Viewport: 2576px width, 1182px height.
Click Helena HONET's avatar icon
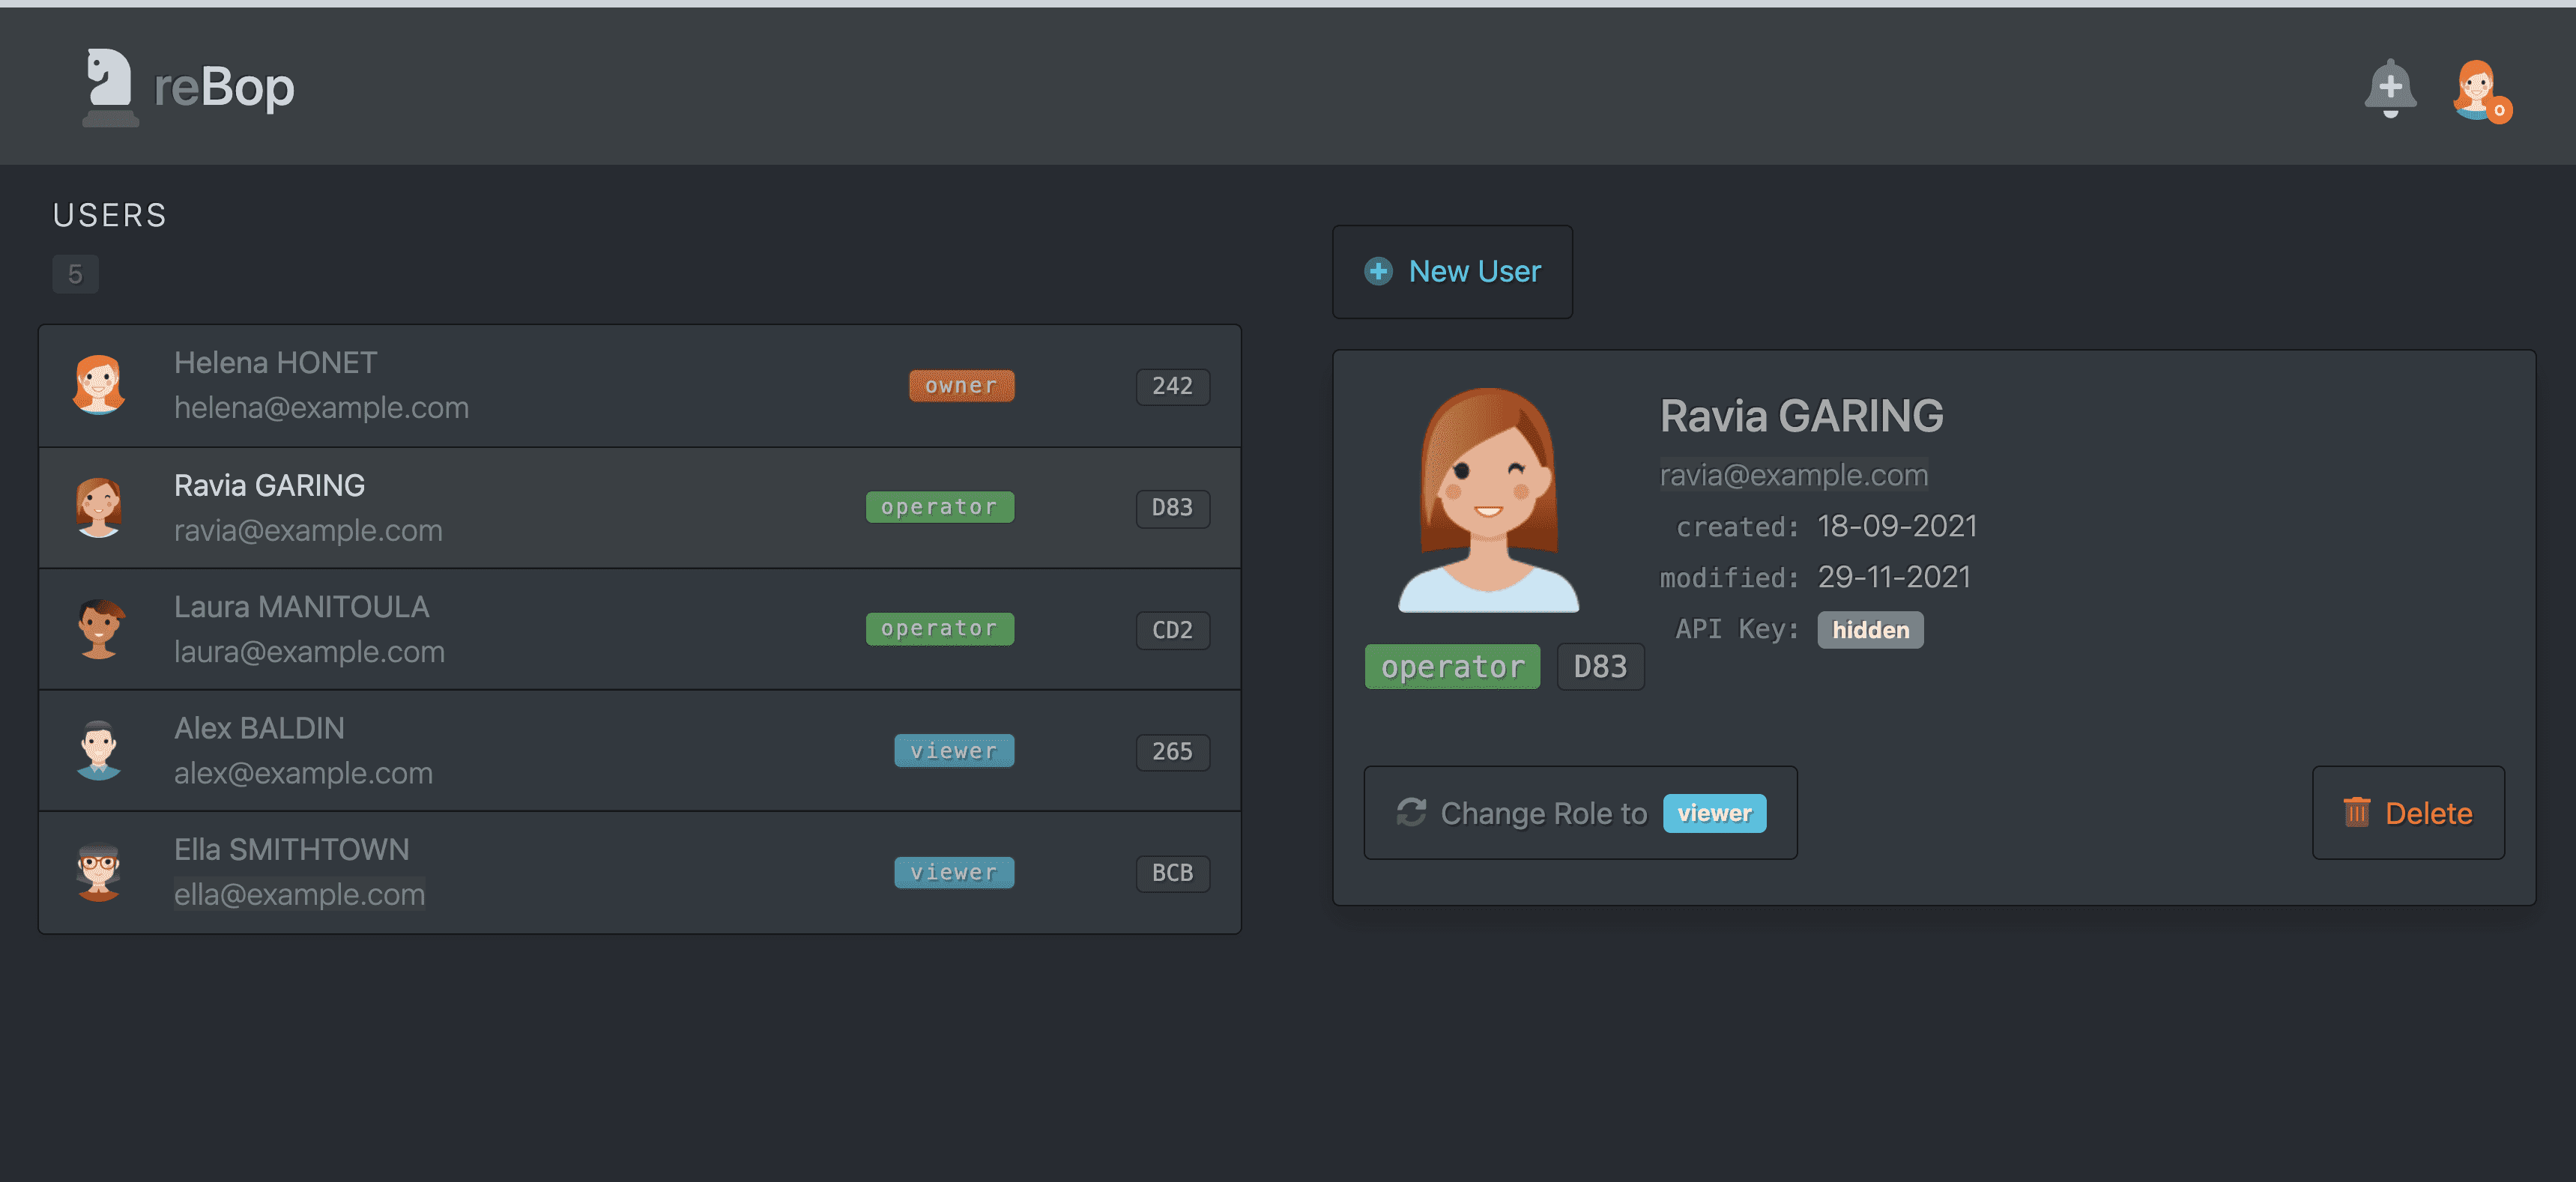(99, 385)
